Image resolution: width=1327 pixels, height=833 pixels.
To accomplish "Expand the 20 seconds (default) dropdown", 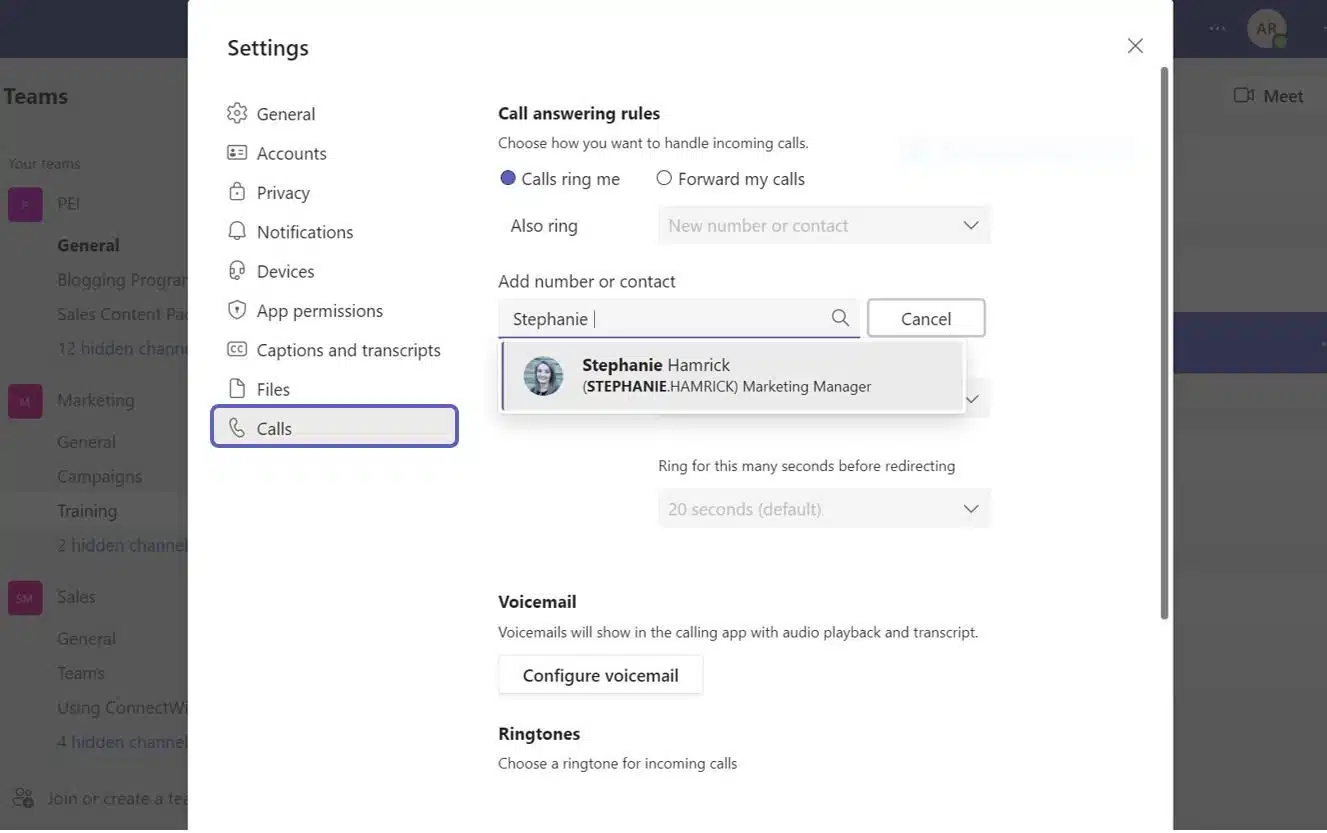I will tap(824, 508).
